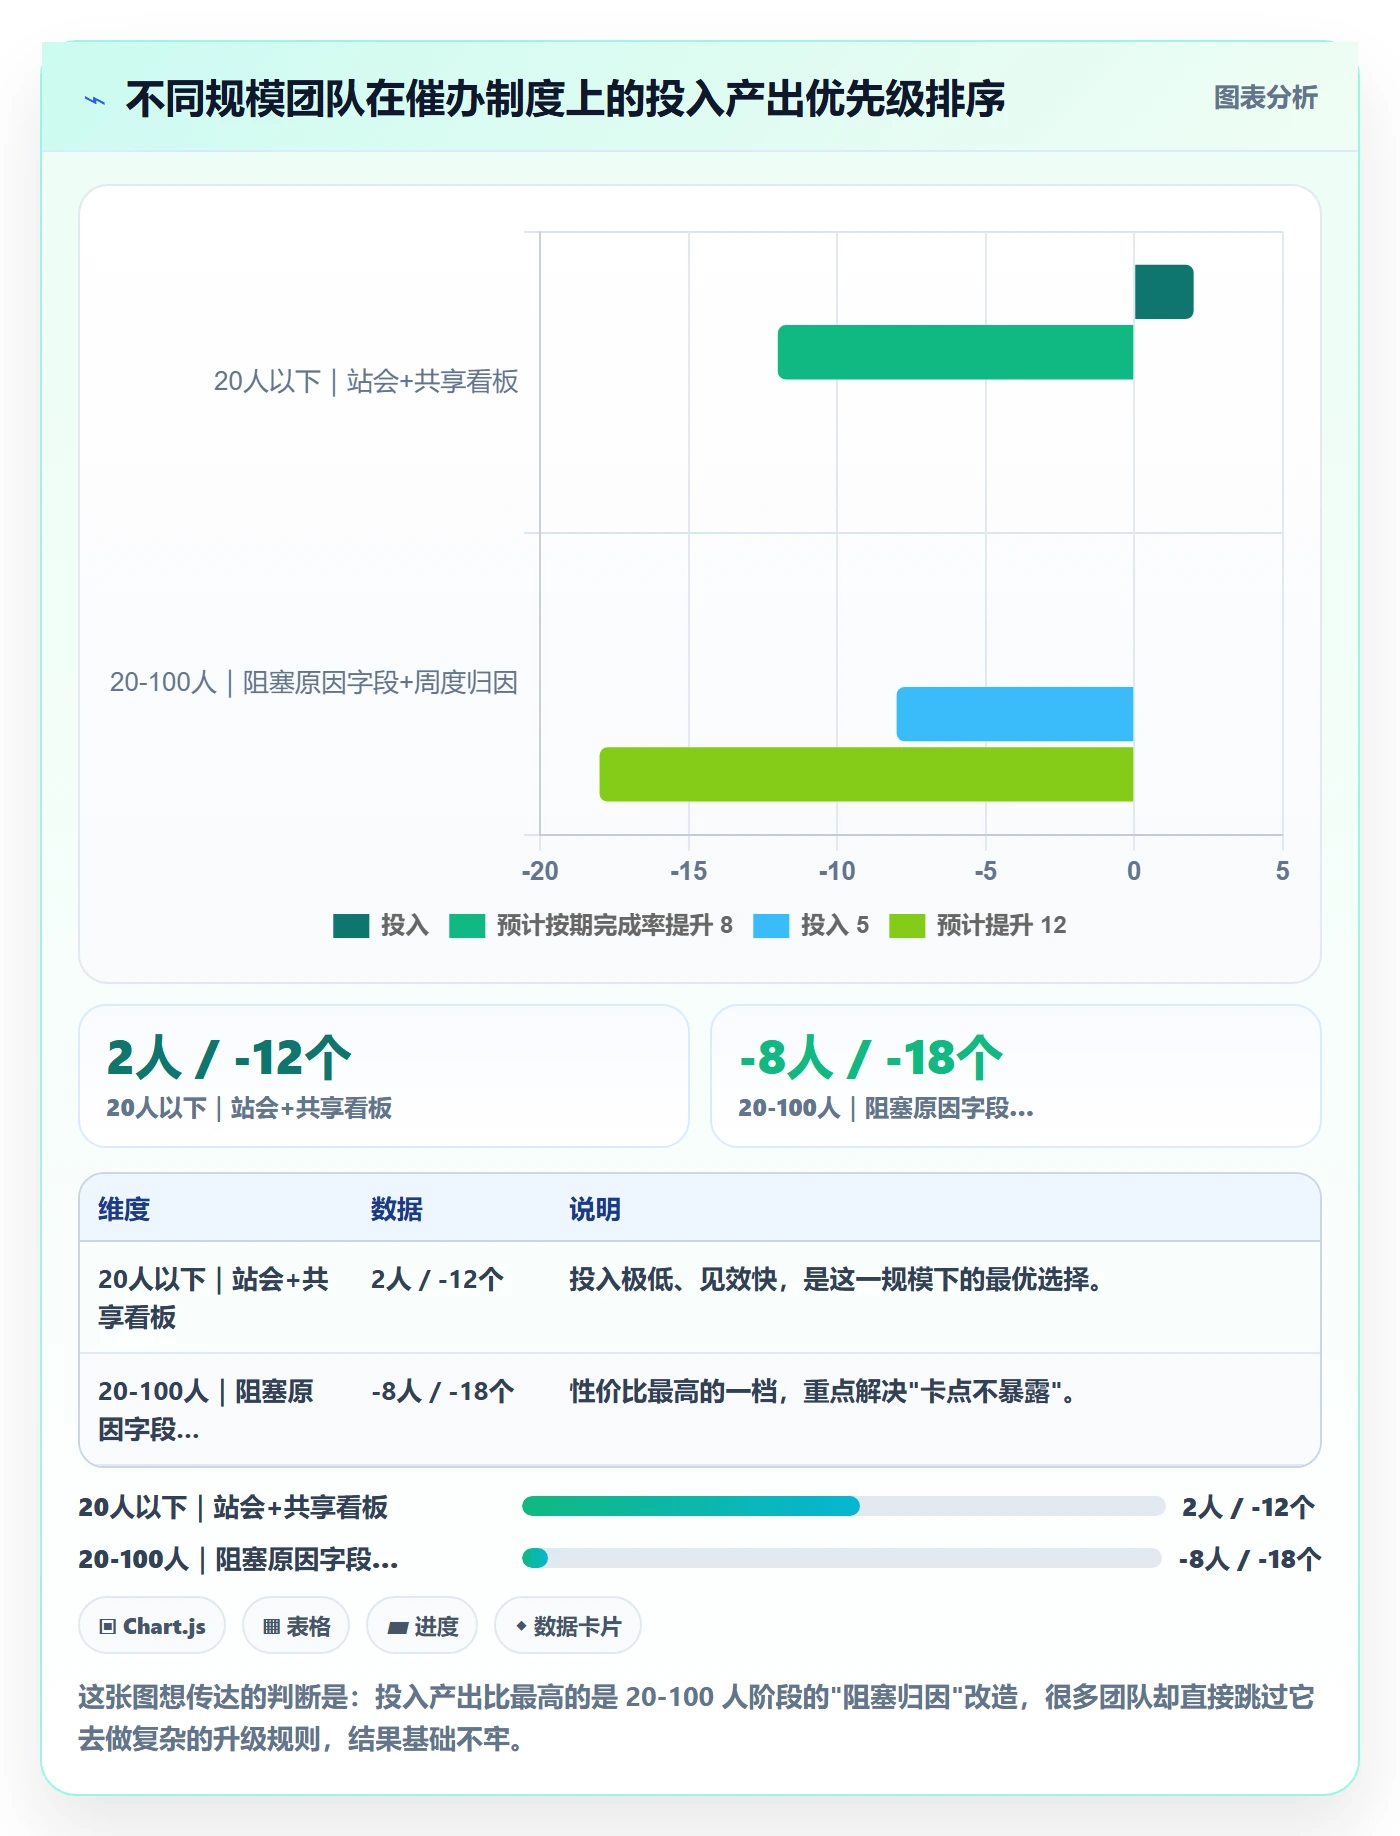Image resolution: width=1400 pixels, height=1836 pixels.
Task: Click the 维度 column header
Action: pyautogui.click(x=124, y=1209)
